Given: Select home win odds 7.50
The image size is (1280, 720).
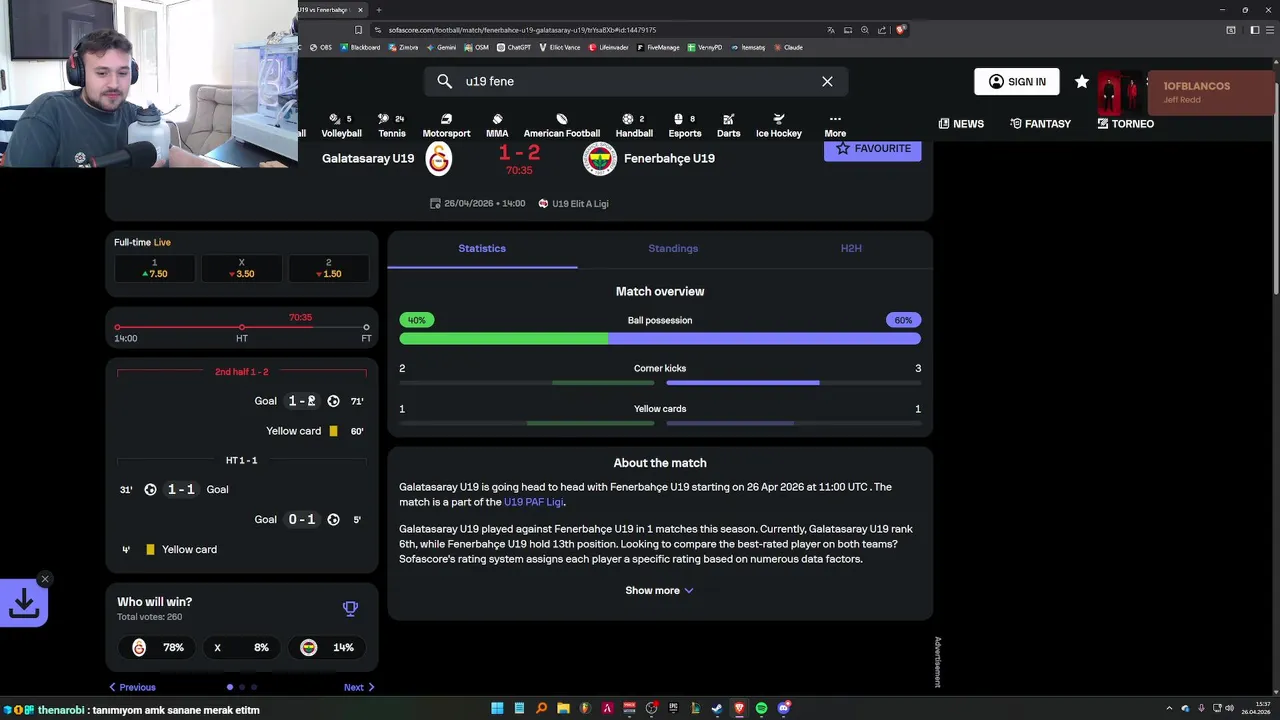Looking at the screenshot, I should (154, 268).
